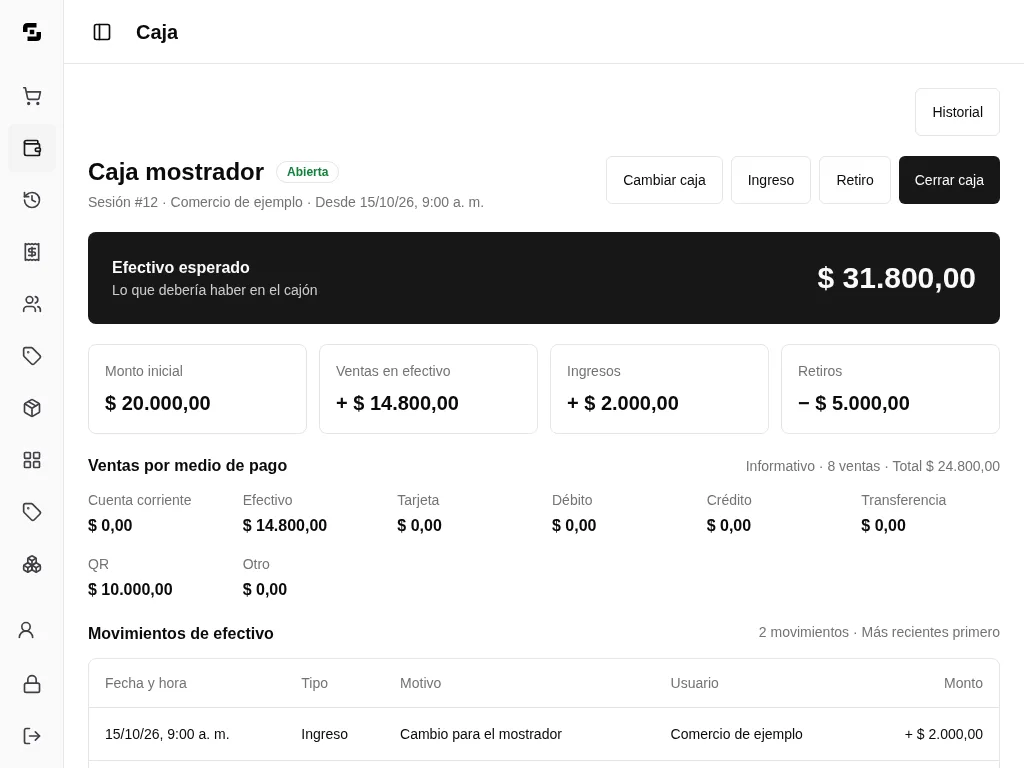Click the Otro payment method label
The height and width of the screenshot is (768, 1024).
pos(256,564)
